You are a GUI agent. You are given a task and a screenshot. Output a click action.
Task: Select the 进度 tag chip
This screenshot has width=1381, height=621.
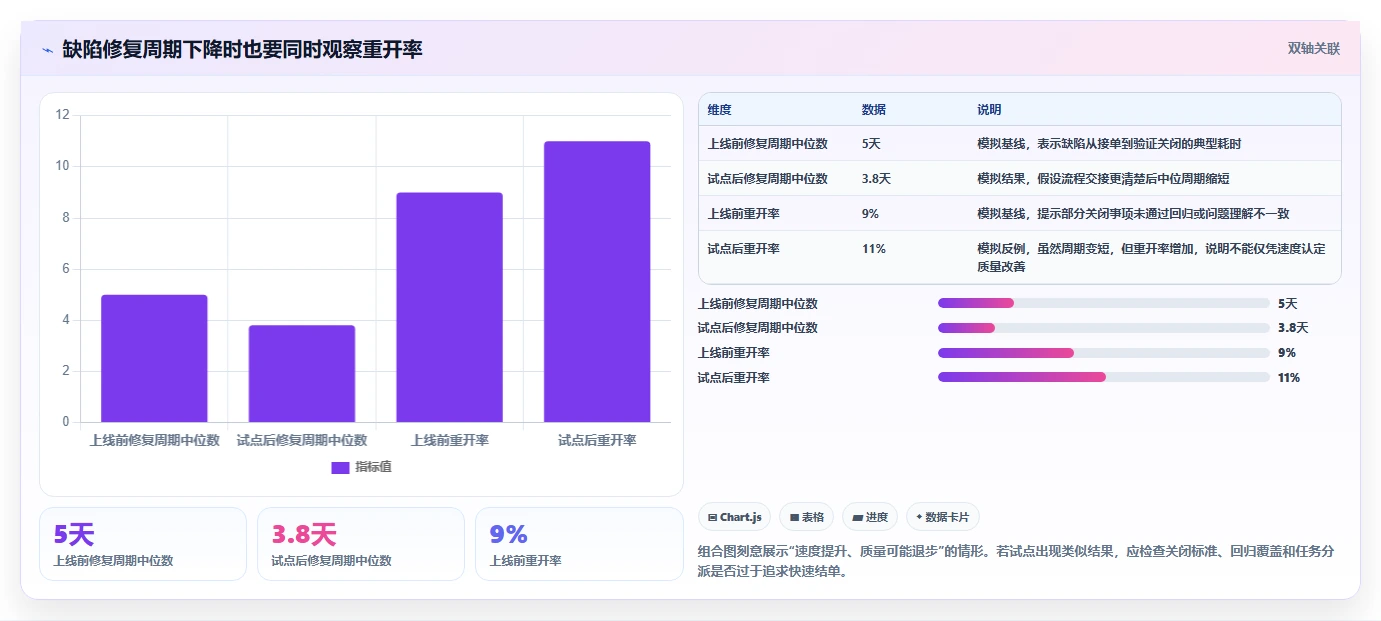pos(870,517)
